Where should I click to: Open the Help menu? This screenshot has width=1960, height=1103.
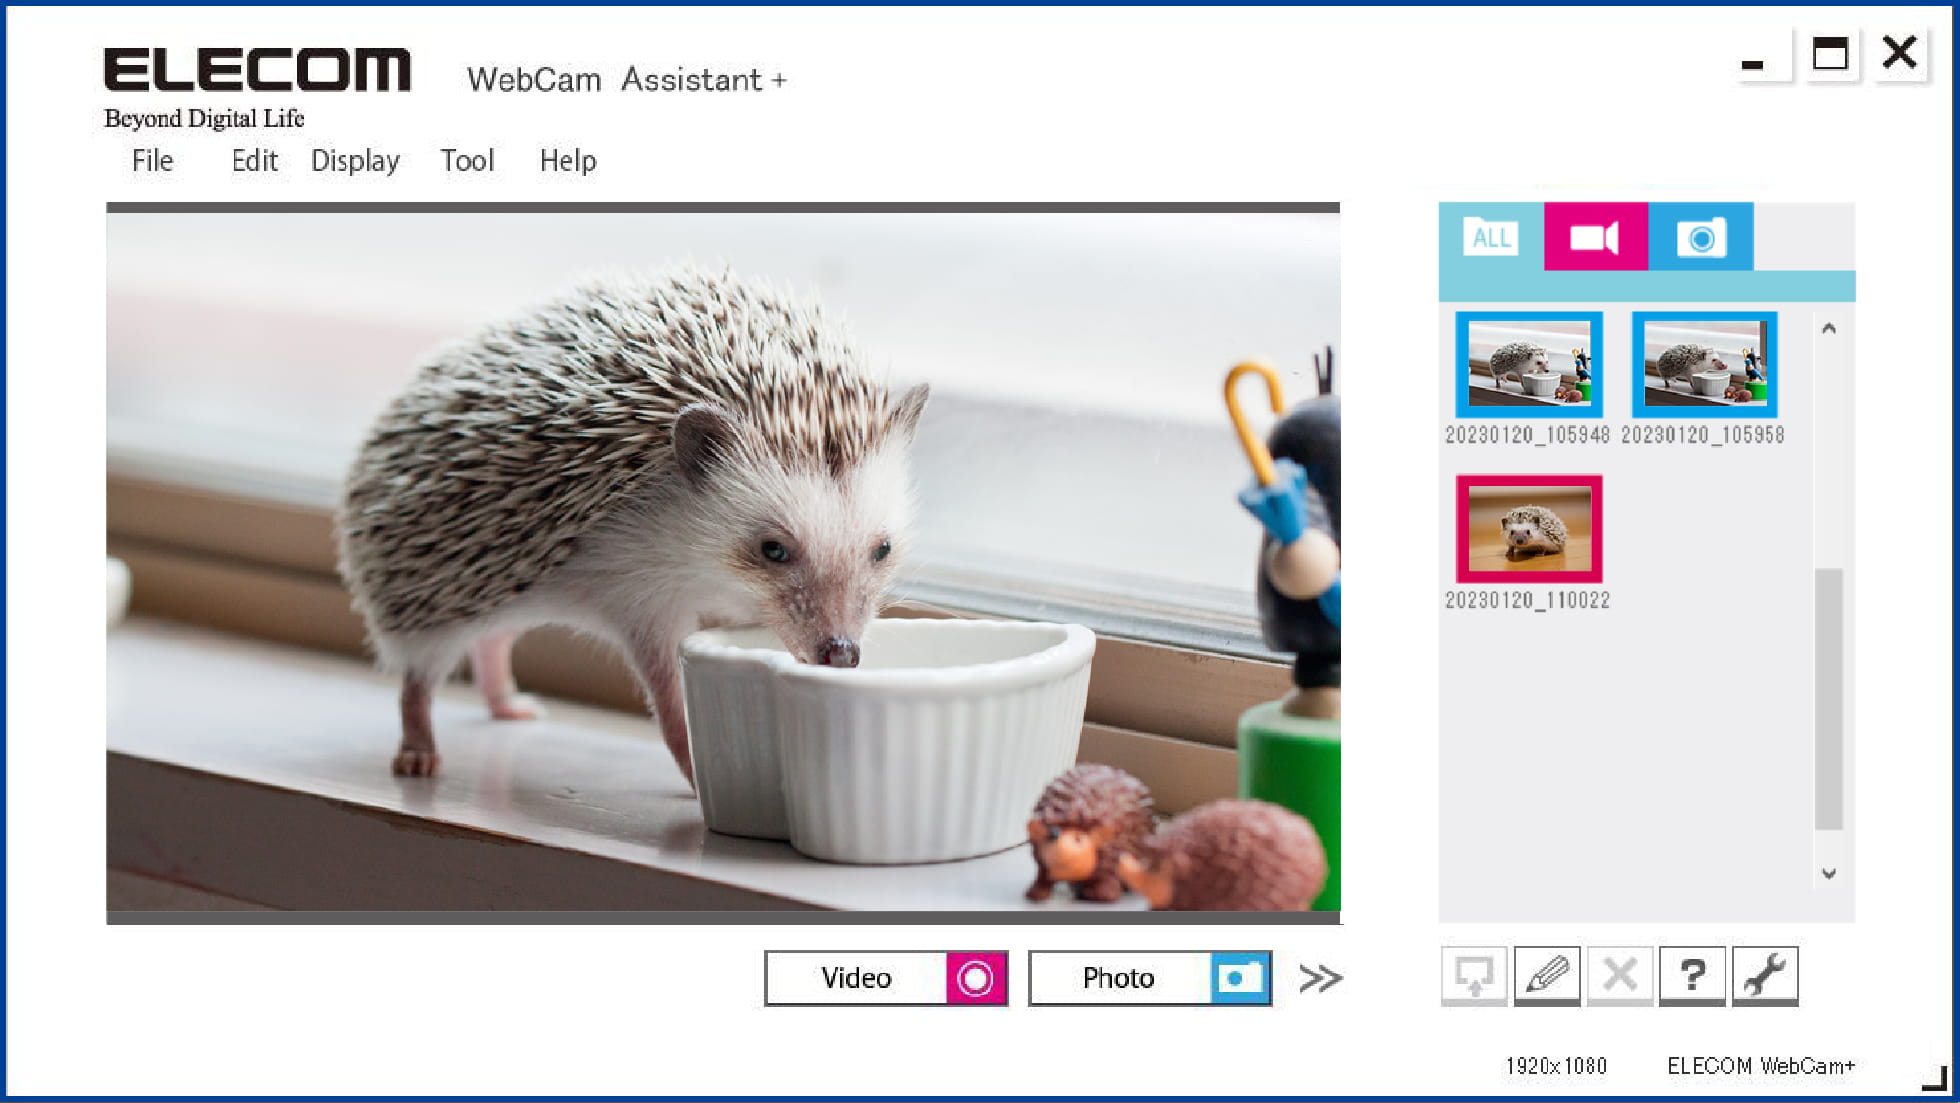pyautogui.click(x=568, y=161)
